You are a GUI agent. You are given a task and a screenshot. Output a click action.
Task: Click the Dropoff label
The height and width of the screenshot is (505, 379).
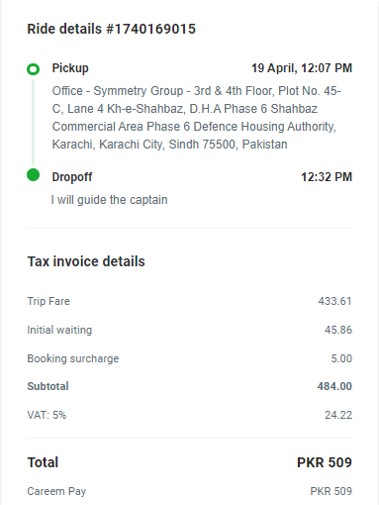coord(72,177)
